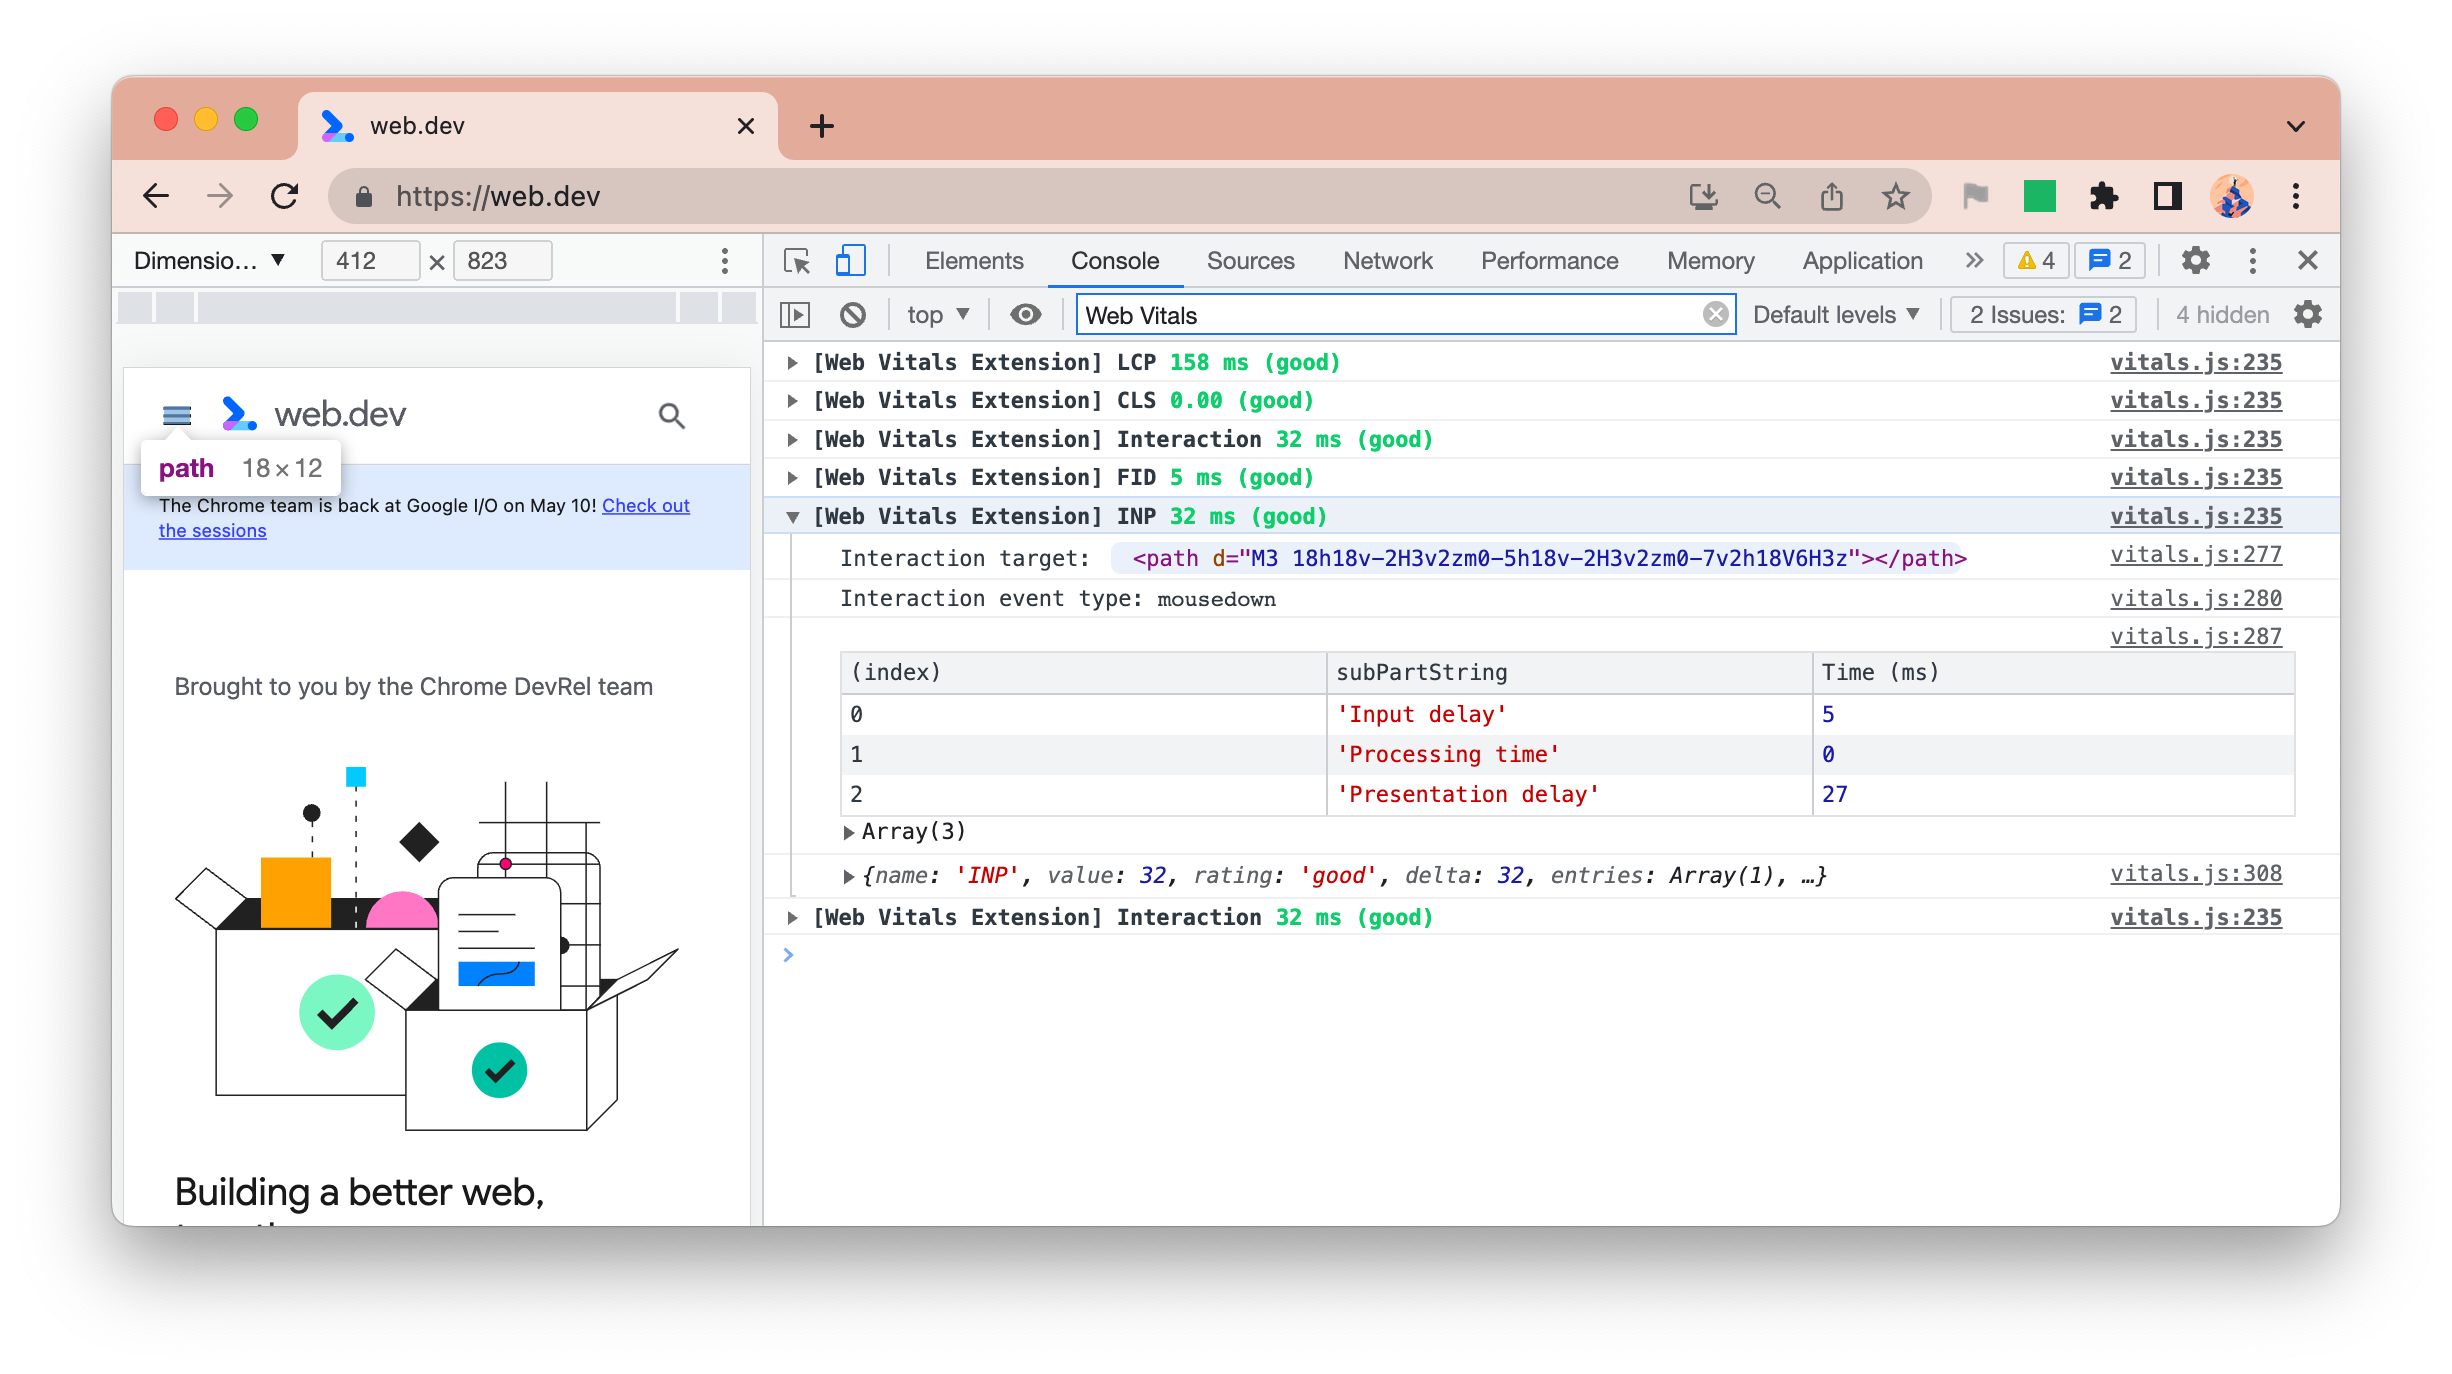The image size is (2452, 1374).
Task: Click the no-entry/block request icon
Action: pyautogui.click(x=852, y=313)
